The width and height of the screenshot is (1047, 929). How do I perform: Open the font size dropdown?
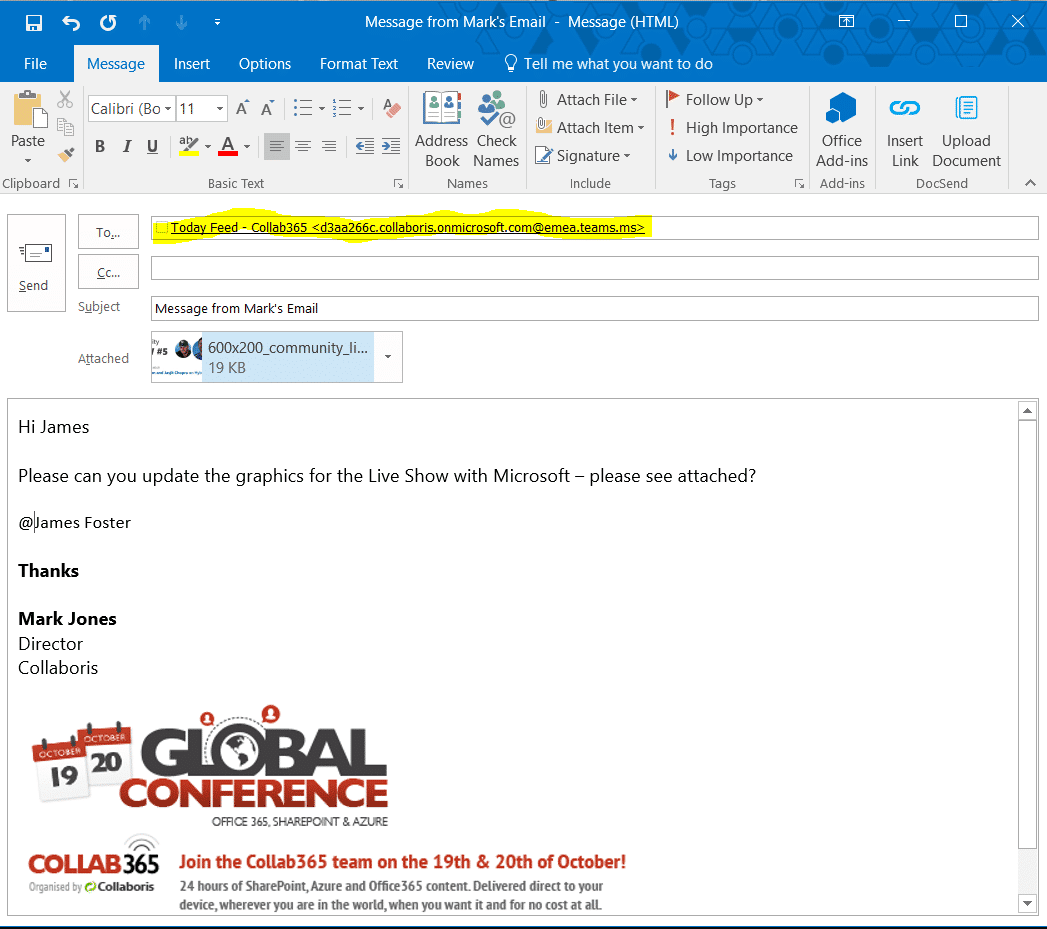click(x=219, y=109)
